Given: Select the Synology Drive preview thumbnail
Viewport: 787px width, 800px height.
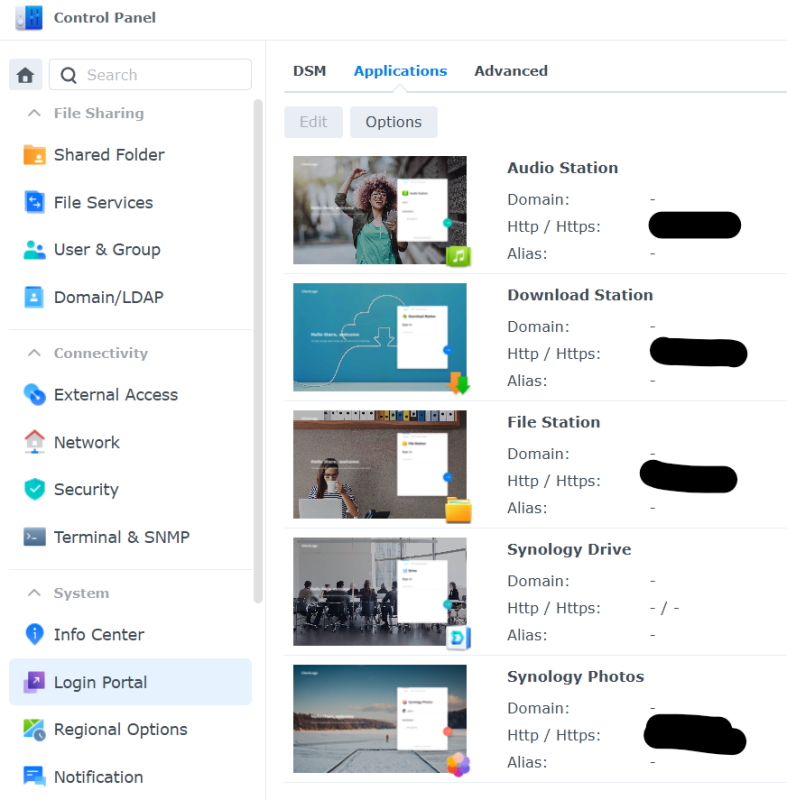Looking at the screenshot, I should (x=379, y=591).
